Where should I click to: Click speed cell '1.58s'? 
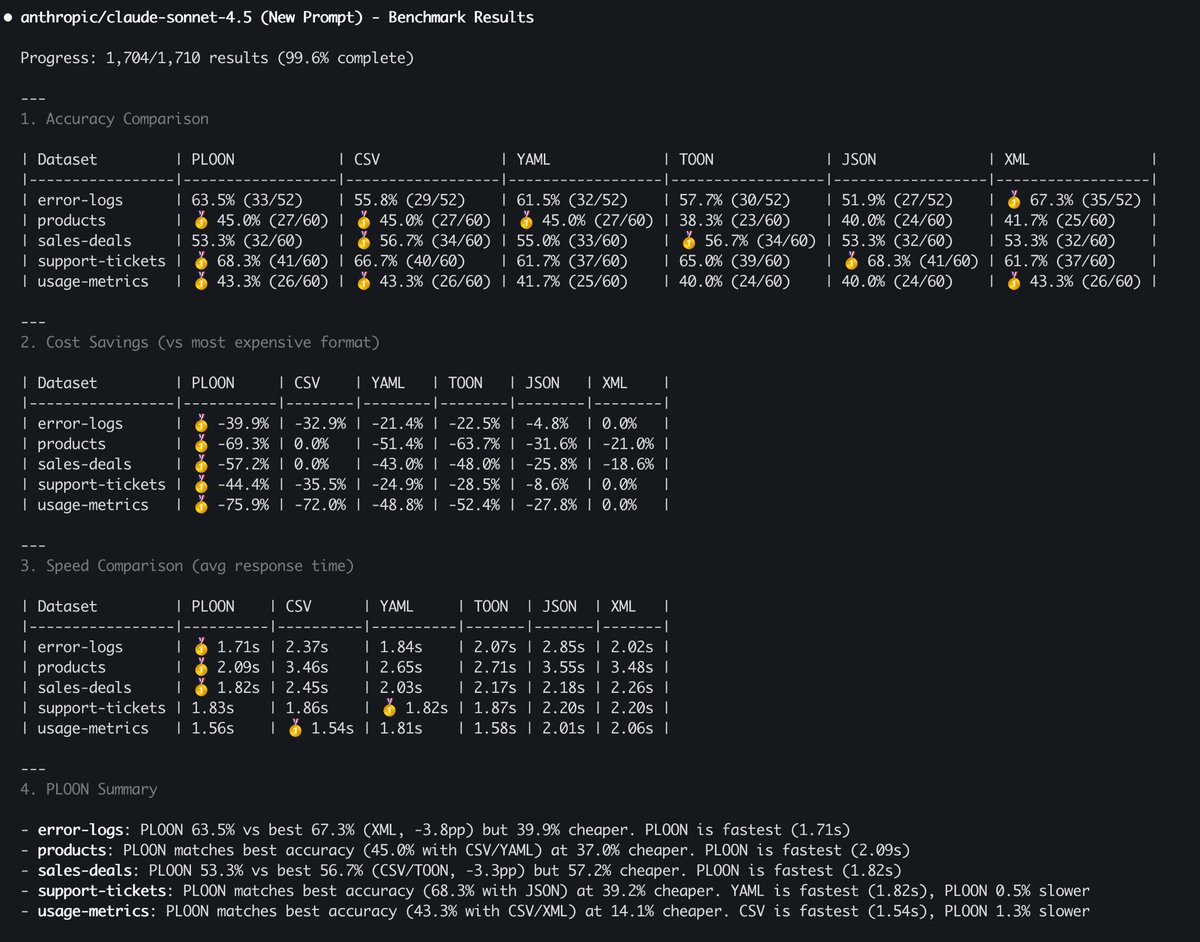496,728
